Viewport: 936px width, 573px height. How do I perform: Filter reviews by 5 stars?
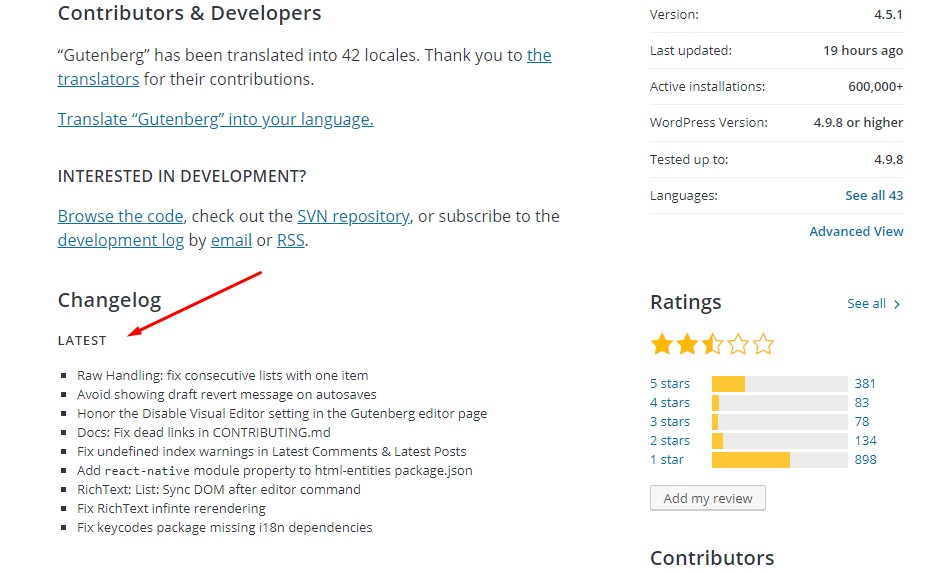pyautogui.click(x=670, y=383)
